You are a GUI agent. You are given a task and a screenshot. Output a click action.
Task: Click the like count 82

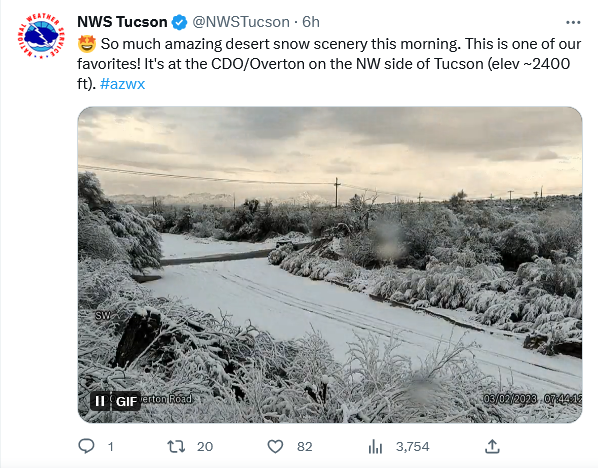(x=305, y=447)
